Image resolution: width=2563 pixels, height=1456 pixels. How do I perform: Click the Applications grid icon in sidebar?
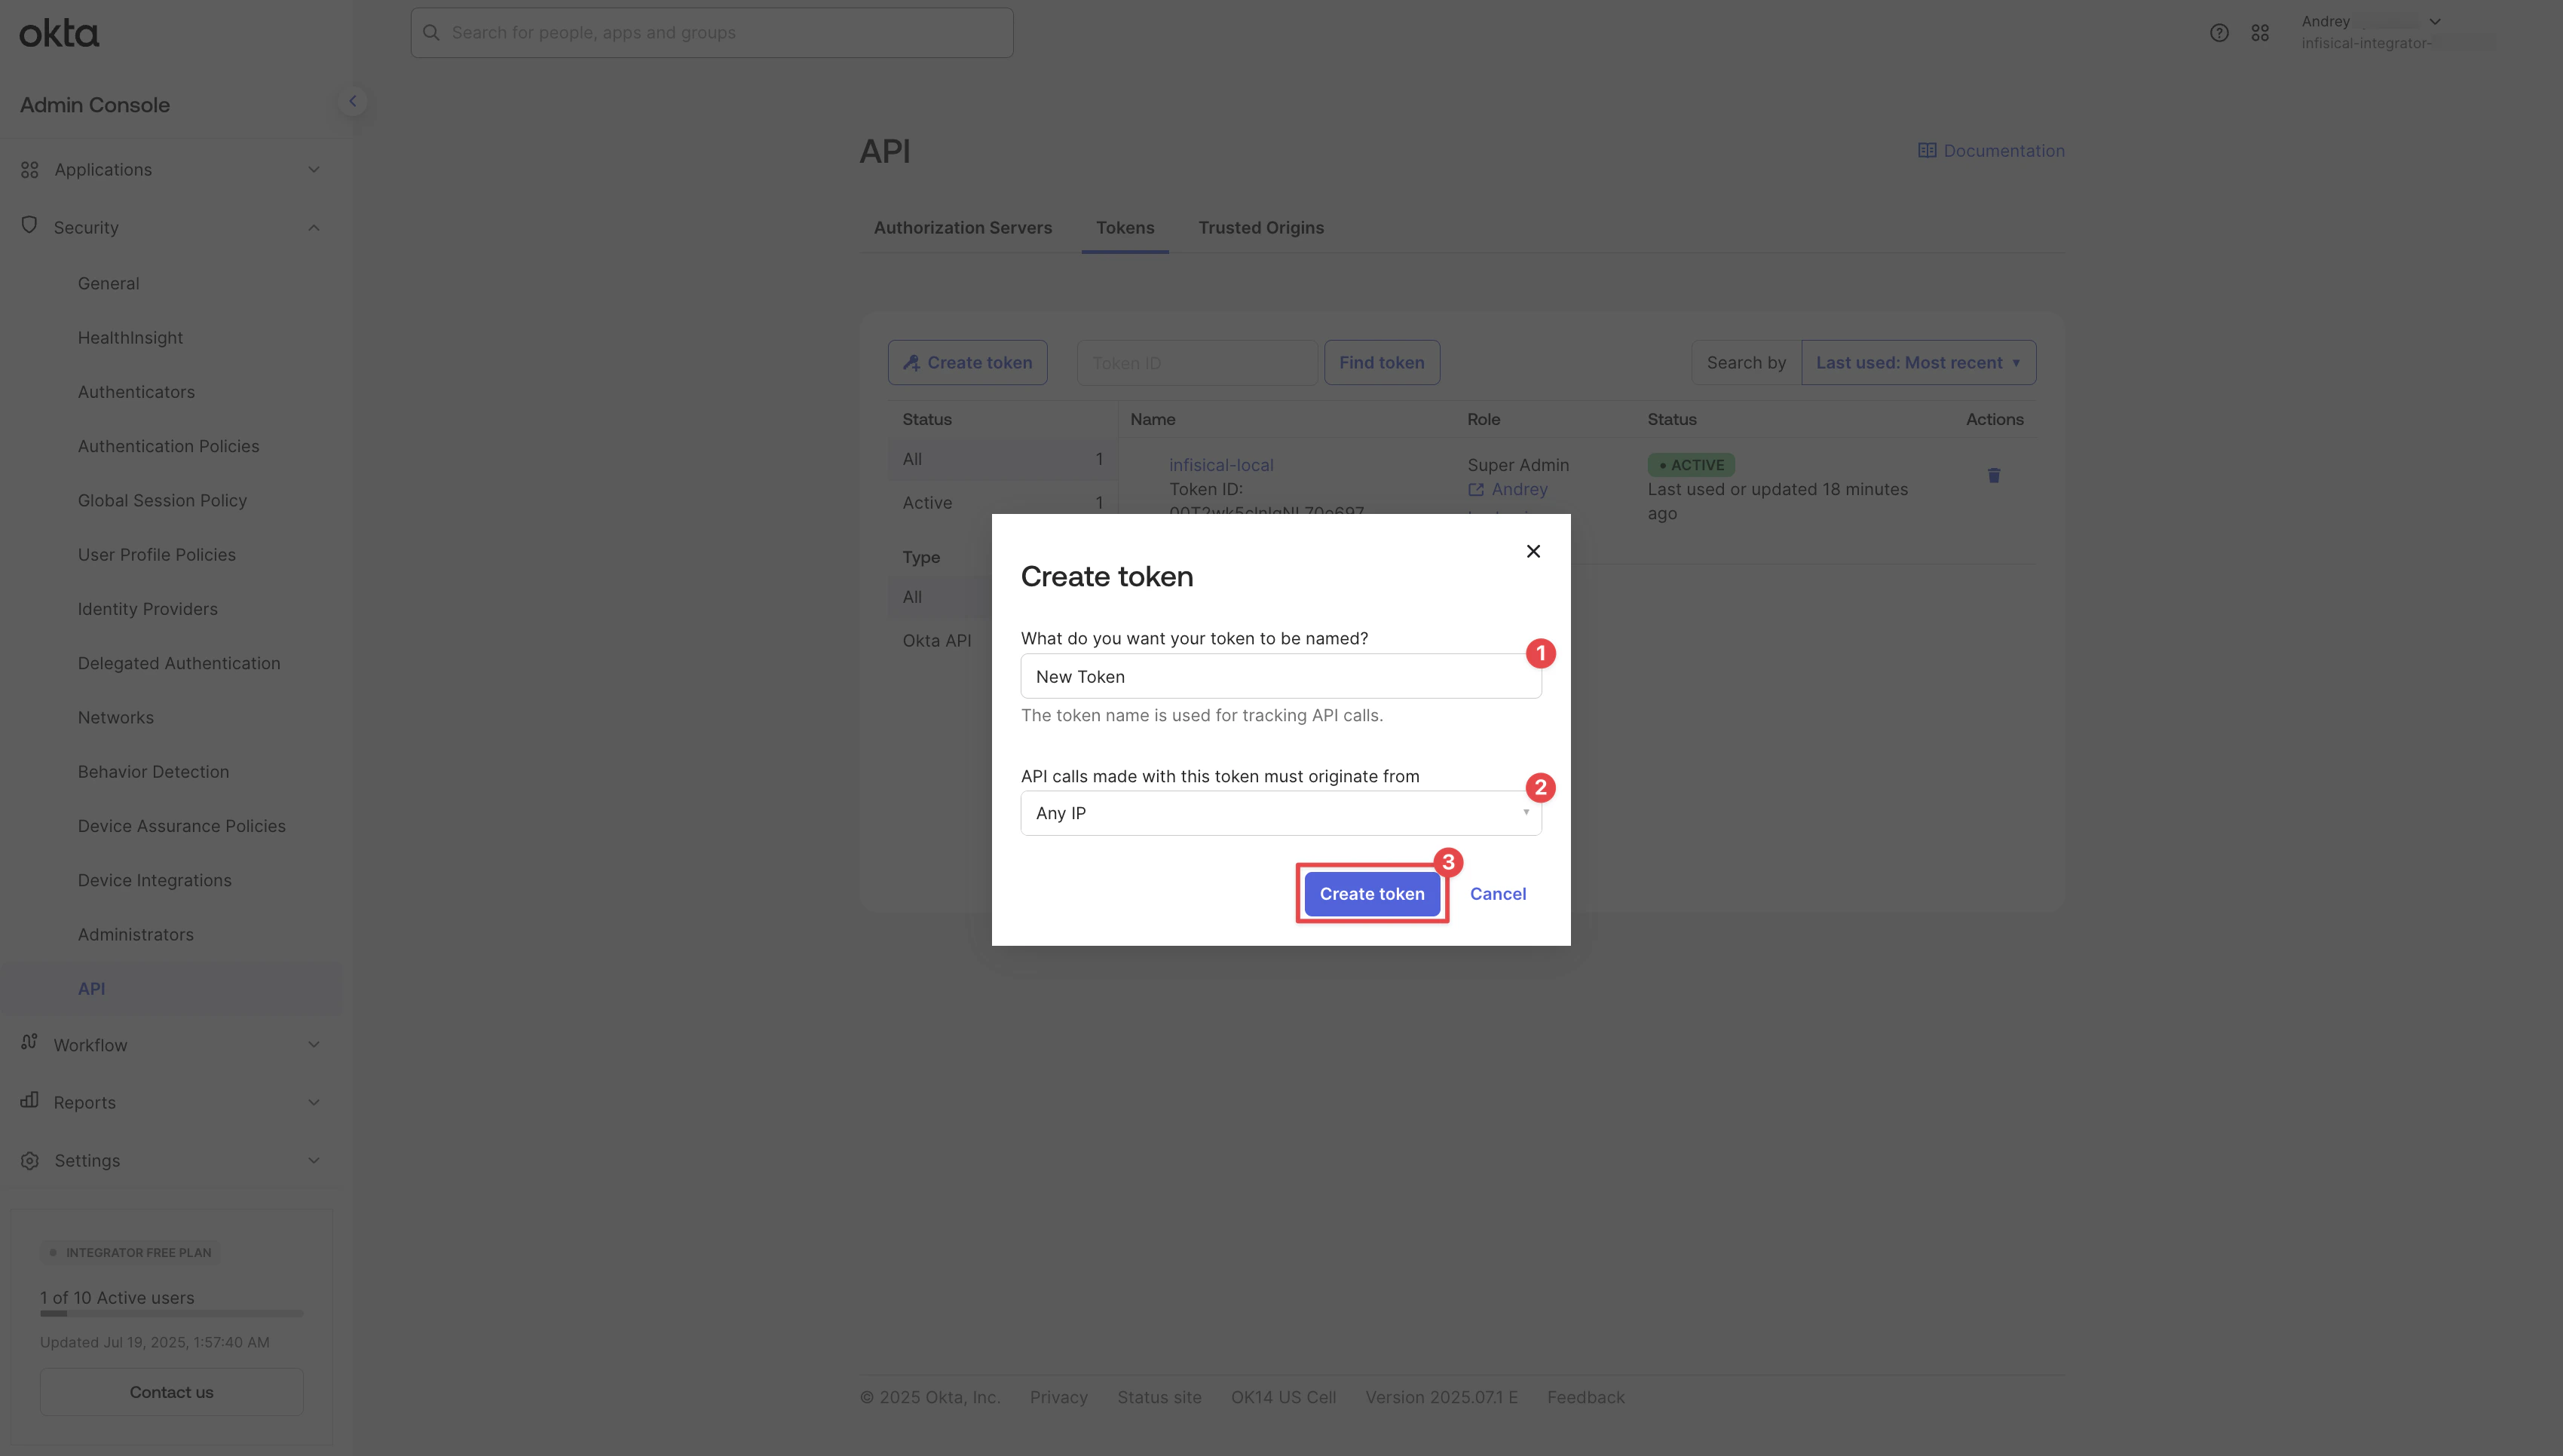coord(30,170)
